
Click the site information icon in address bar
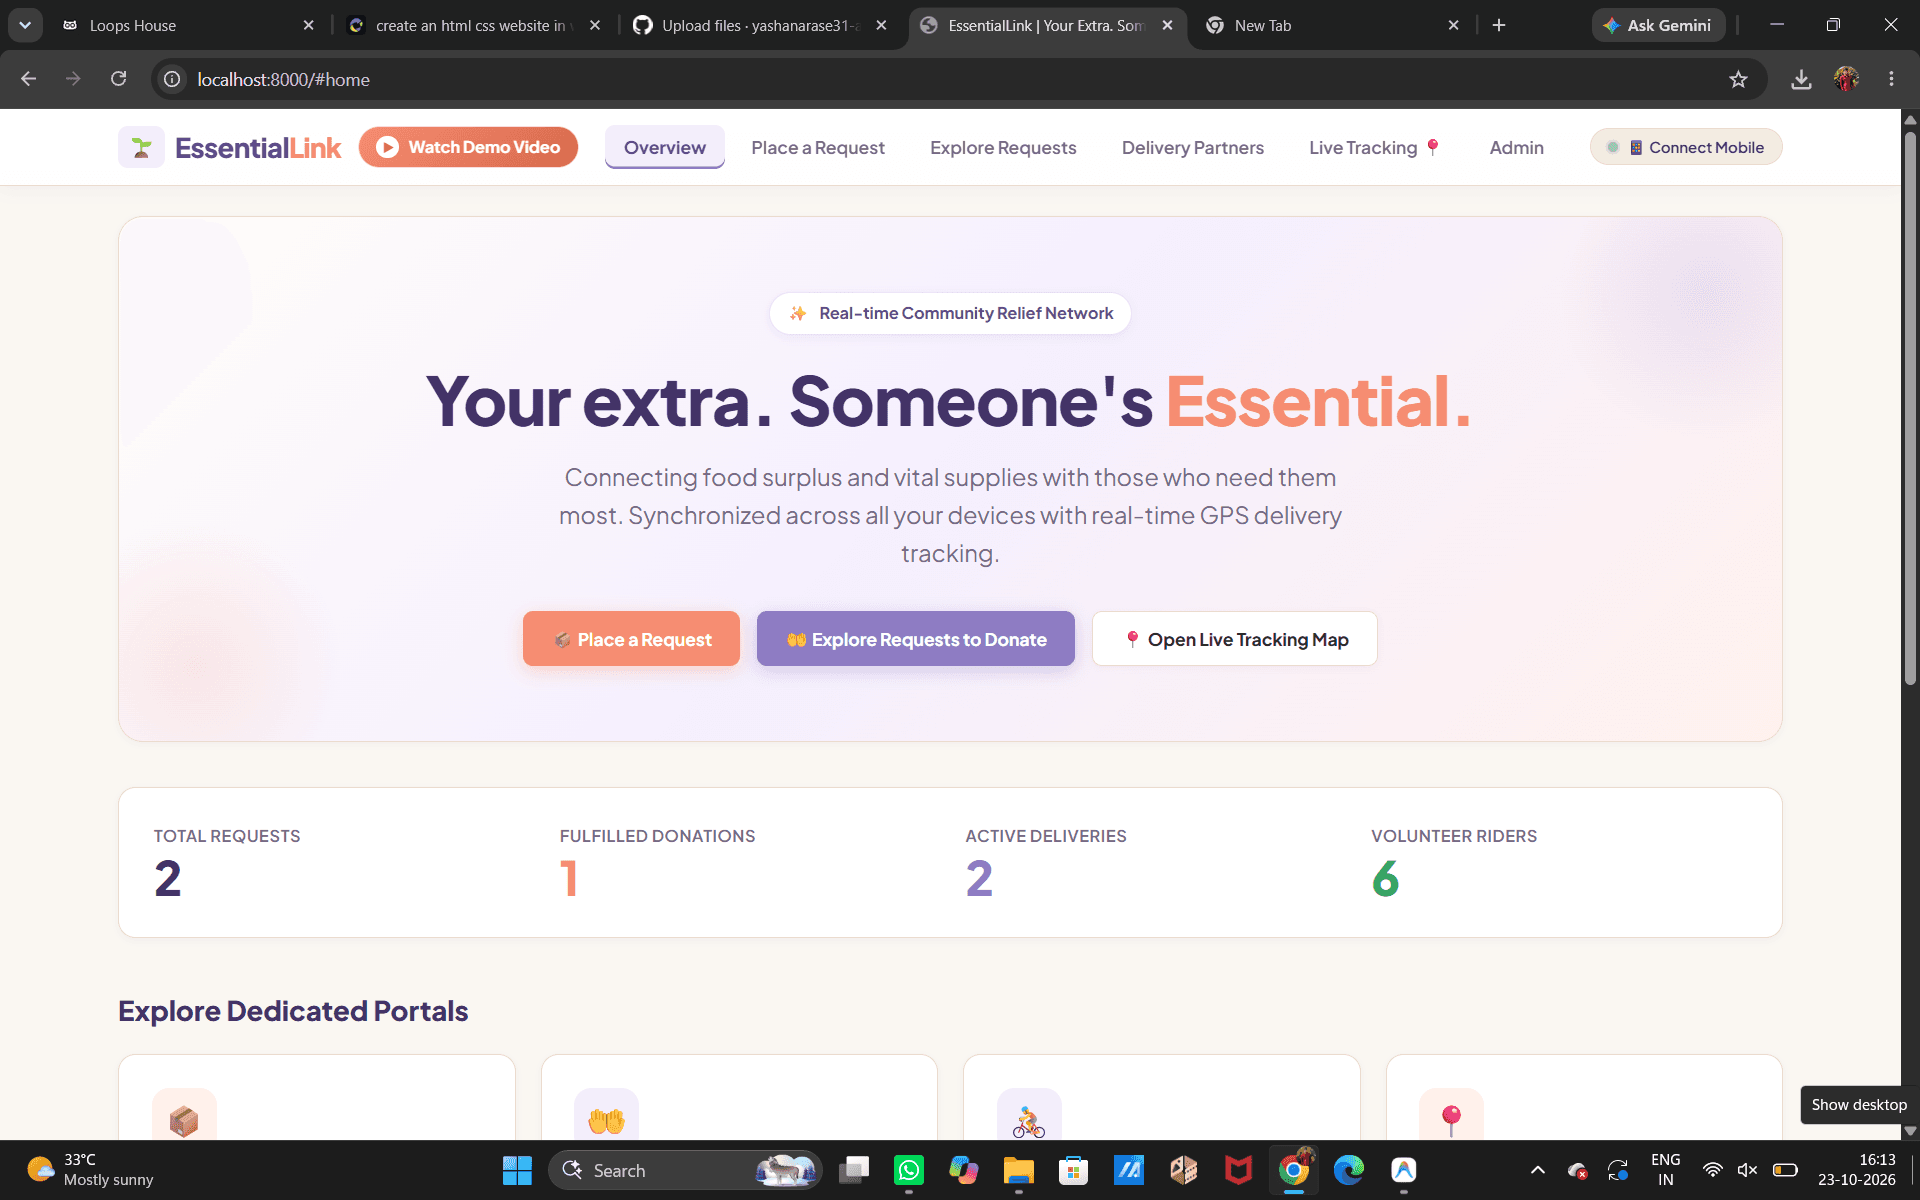click(172, 79)
